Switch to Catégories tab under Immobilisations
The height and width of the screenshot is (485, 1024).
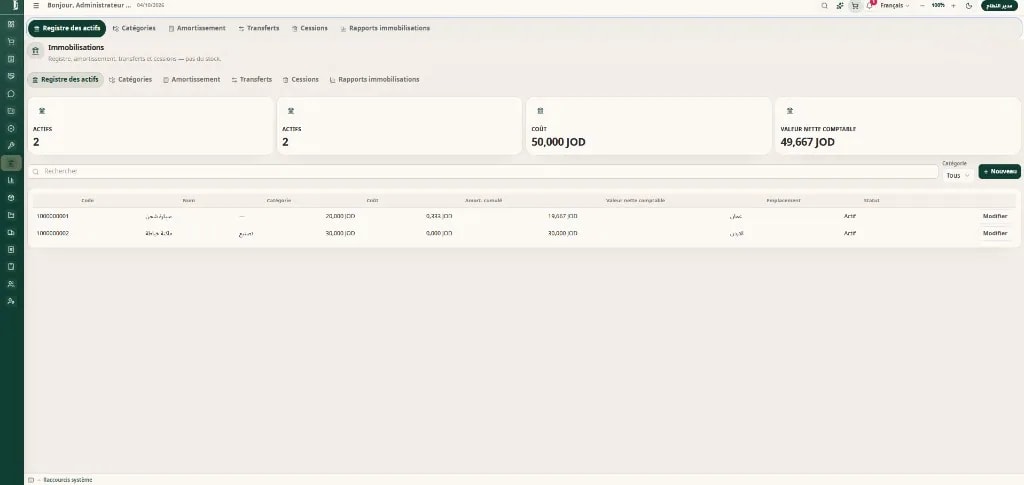pos(131,80)
